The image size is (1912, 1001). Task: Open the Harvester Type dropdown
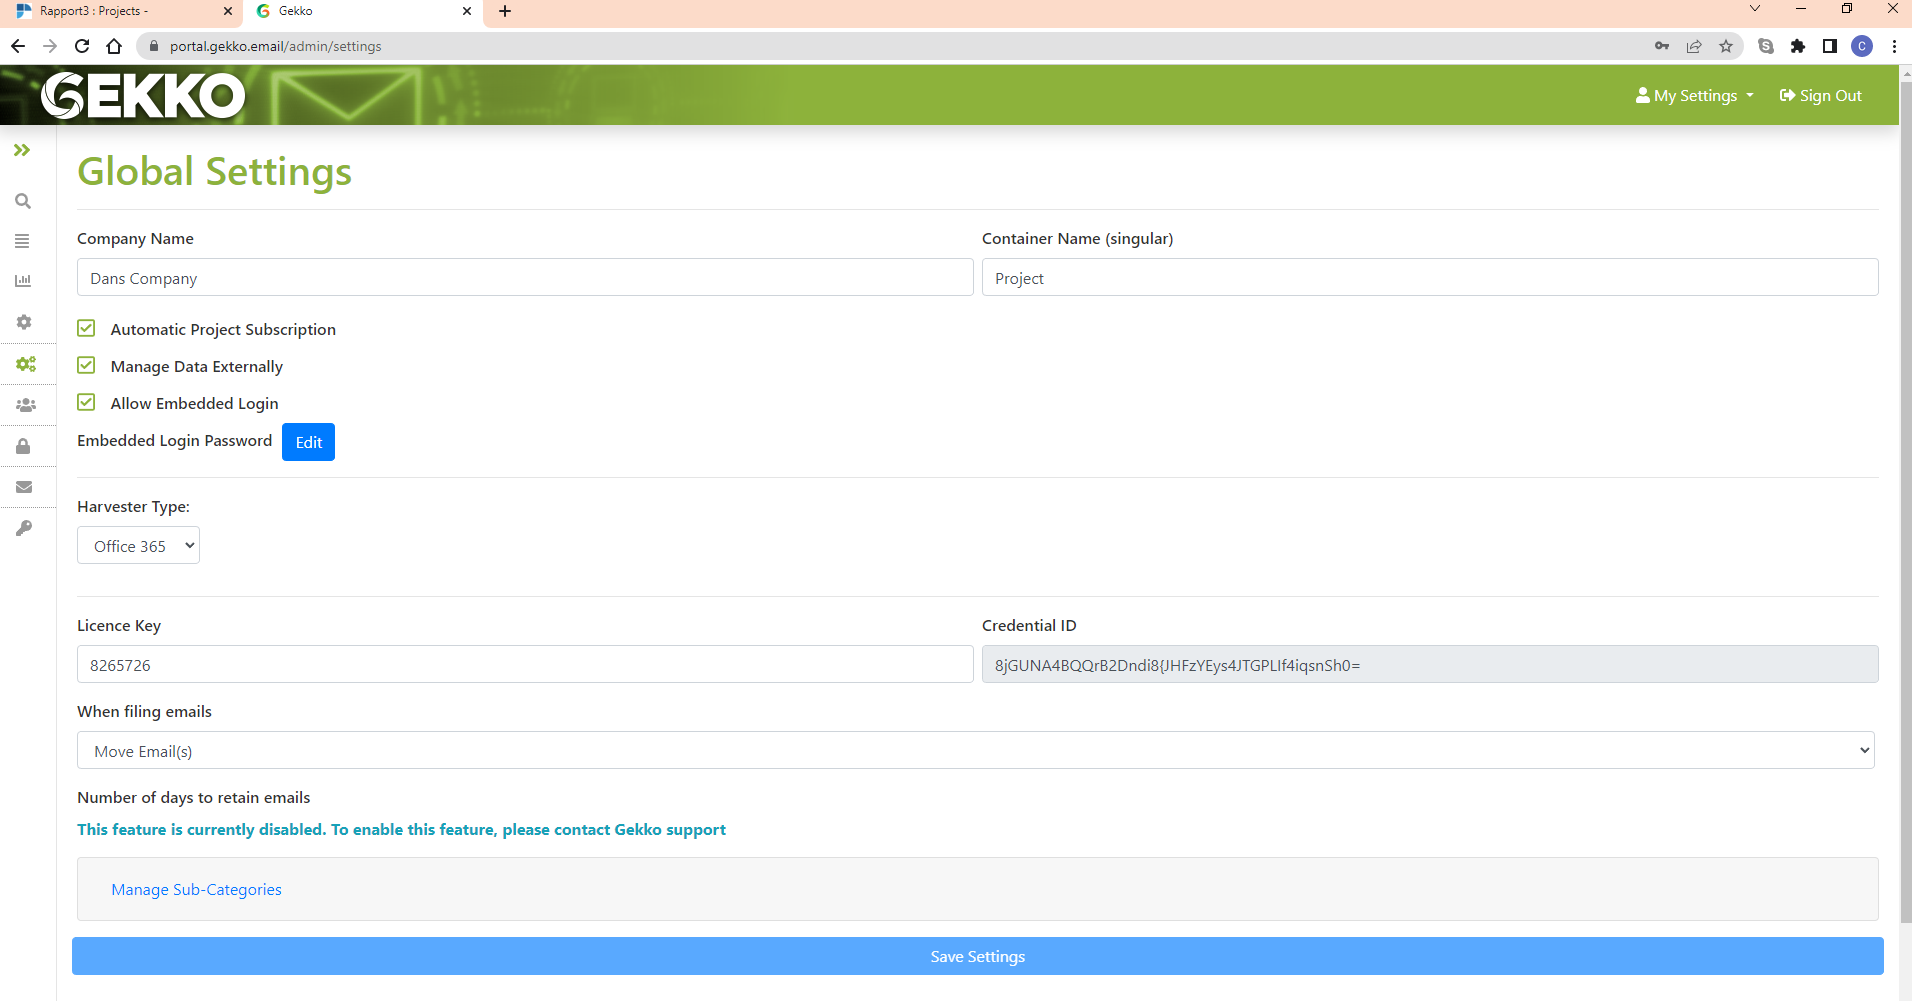138,545
